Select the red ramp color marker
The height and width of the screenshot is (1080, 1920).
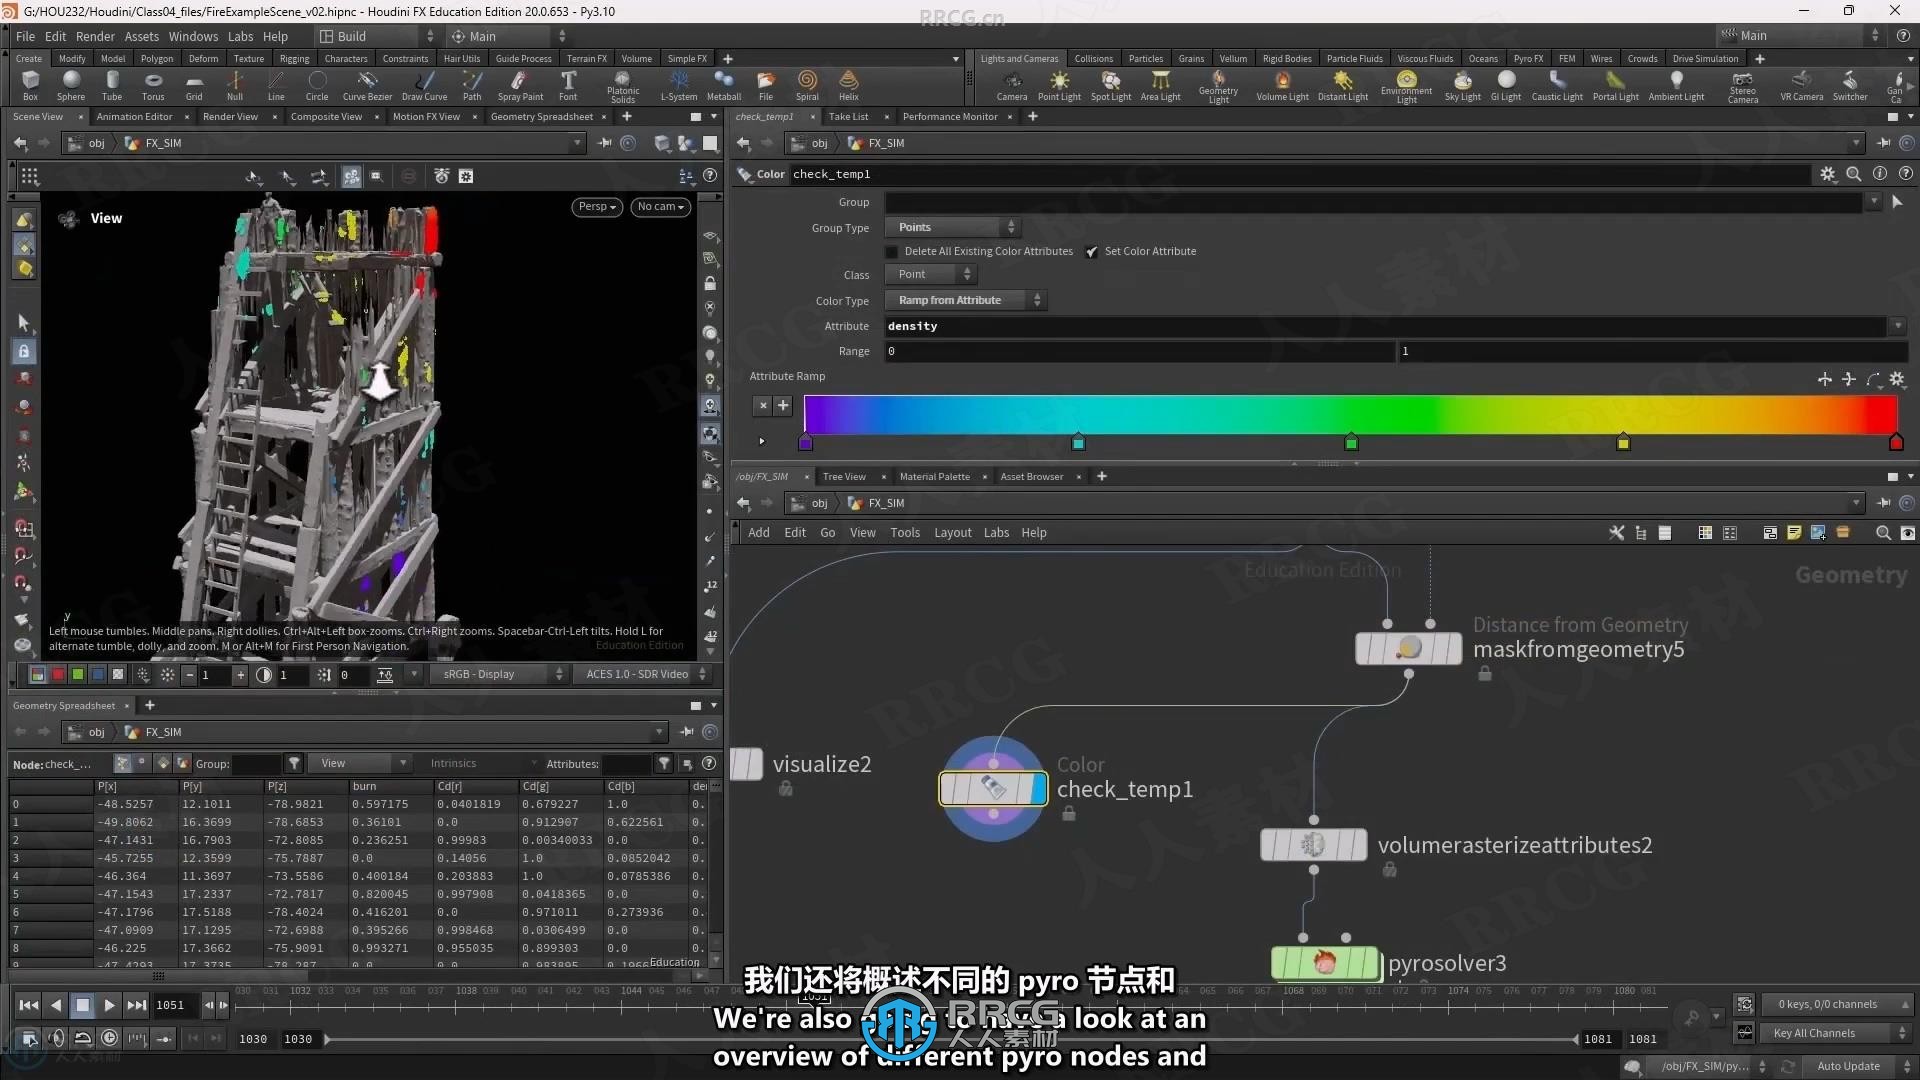click(1896, 443)
